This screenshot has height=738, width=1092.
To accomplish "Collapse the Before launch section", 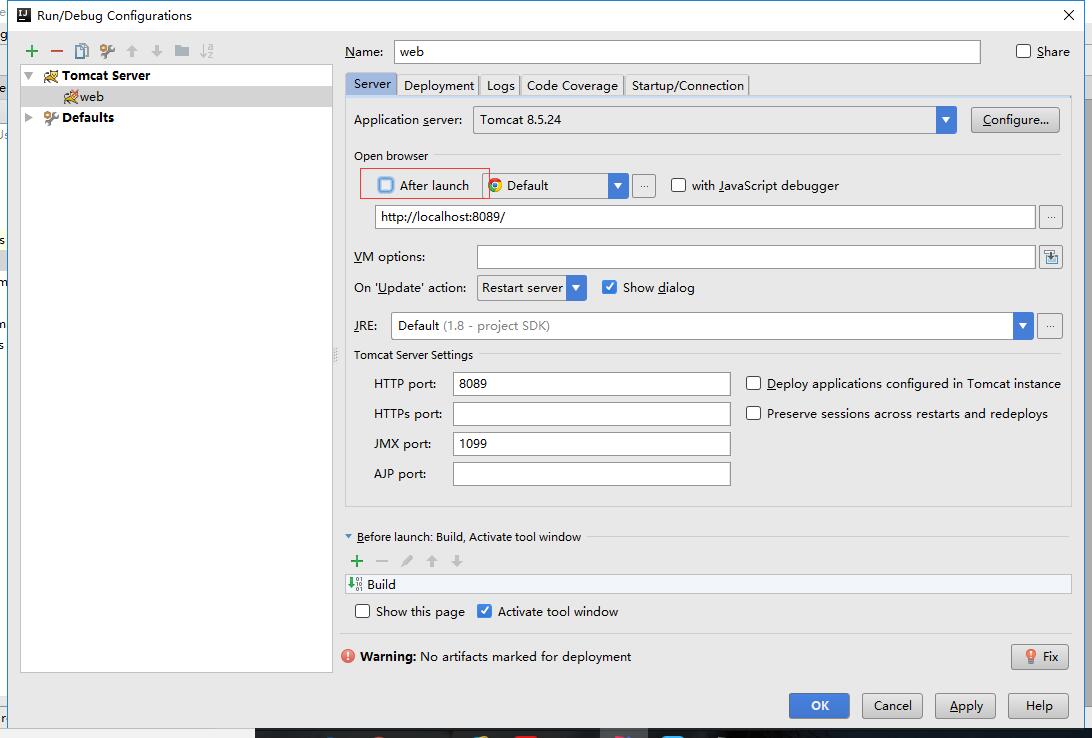I will (348, 537).
